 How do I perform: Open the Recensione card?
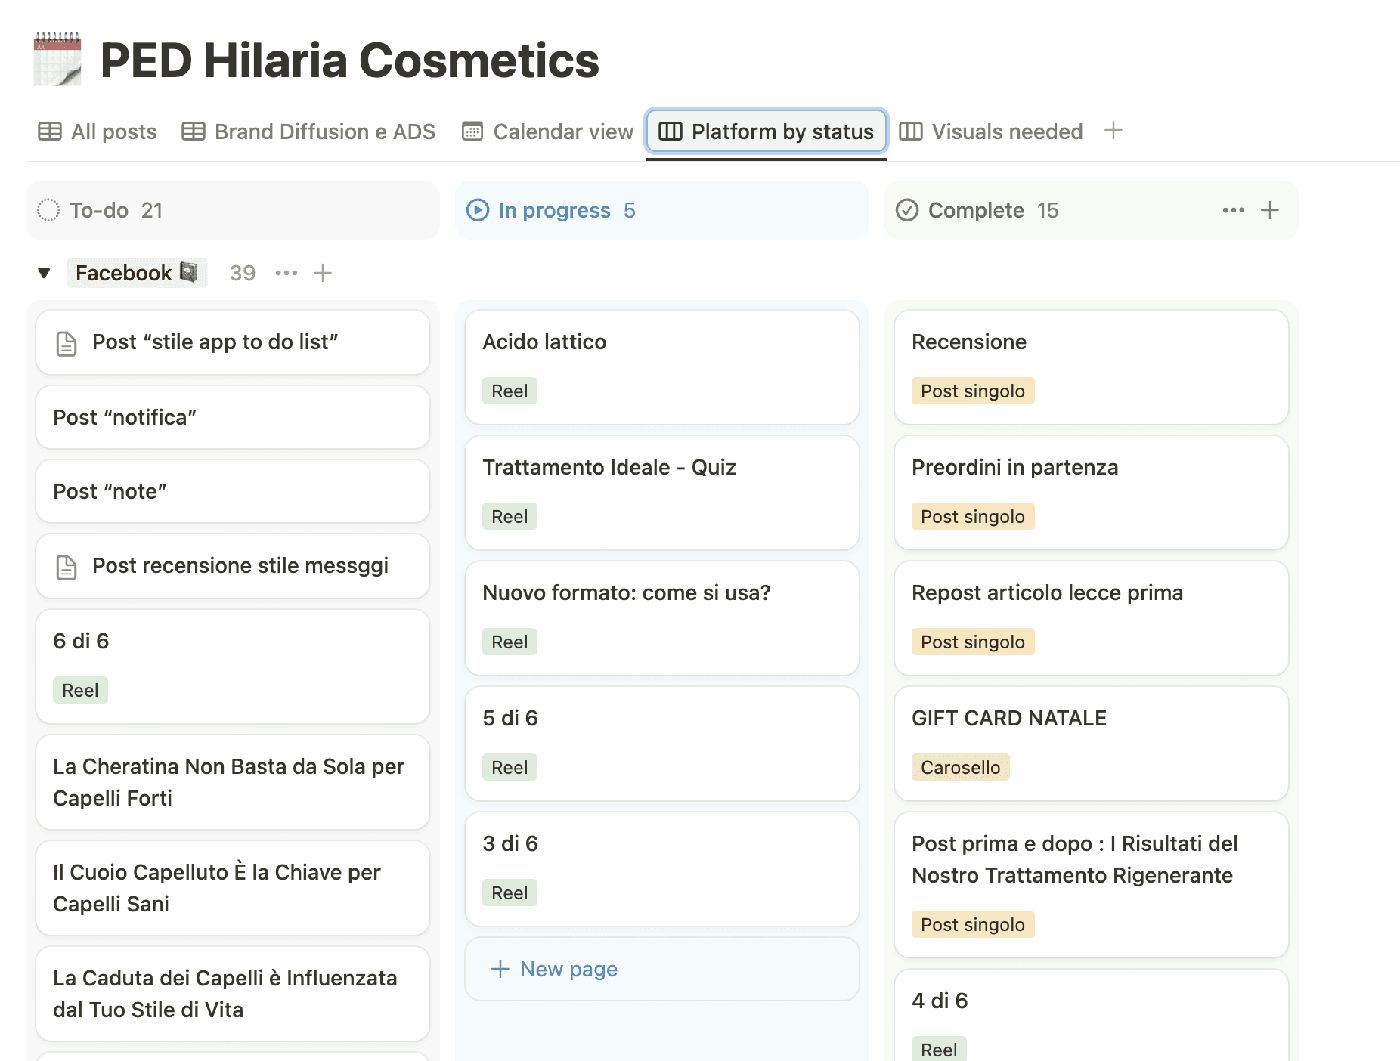point(1091,367)
